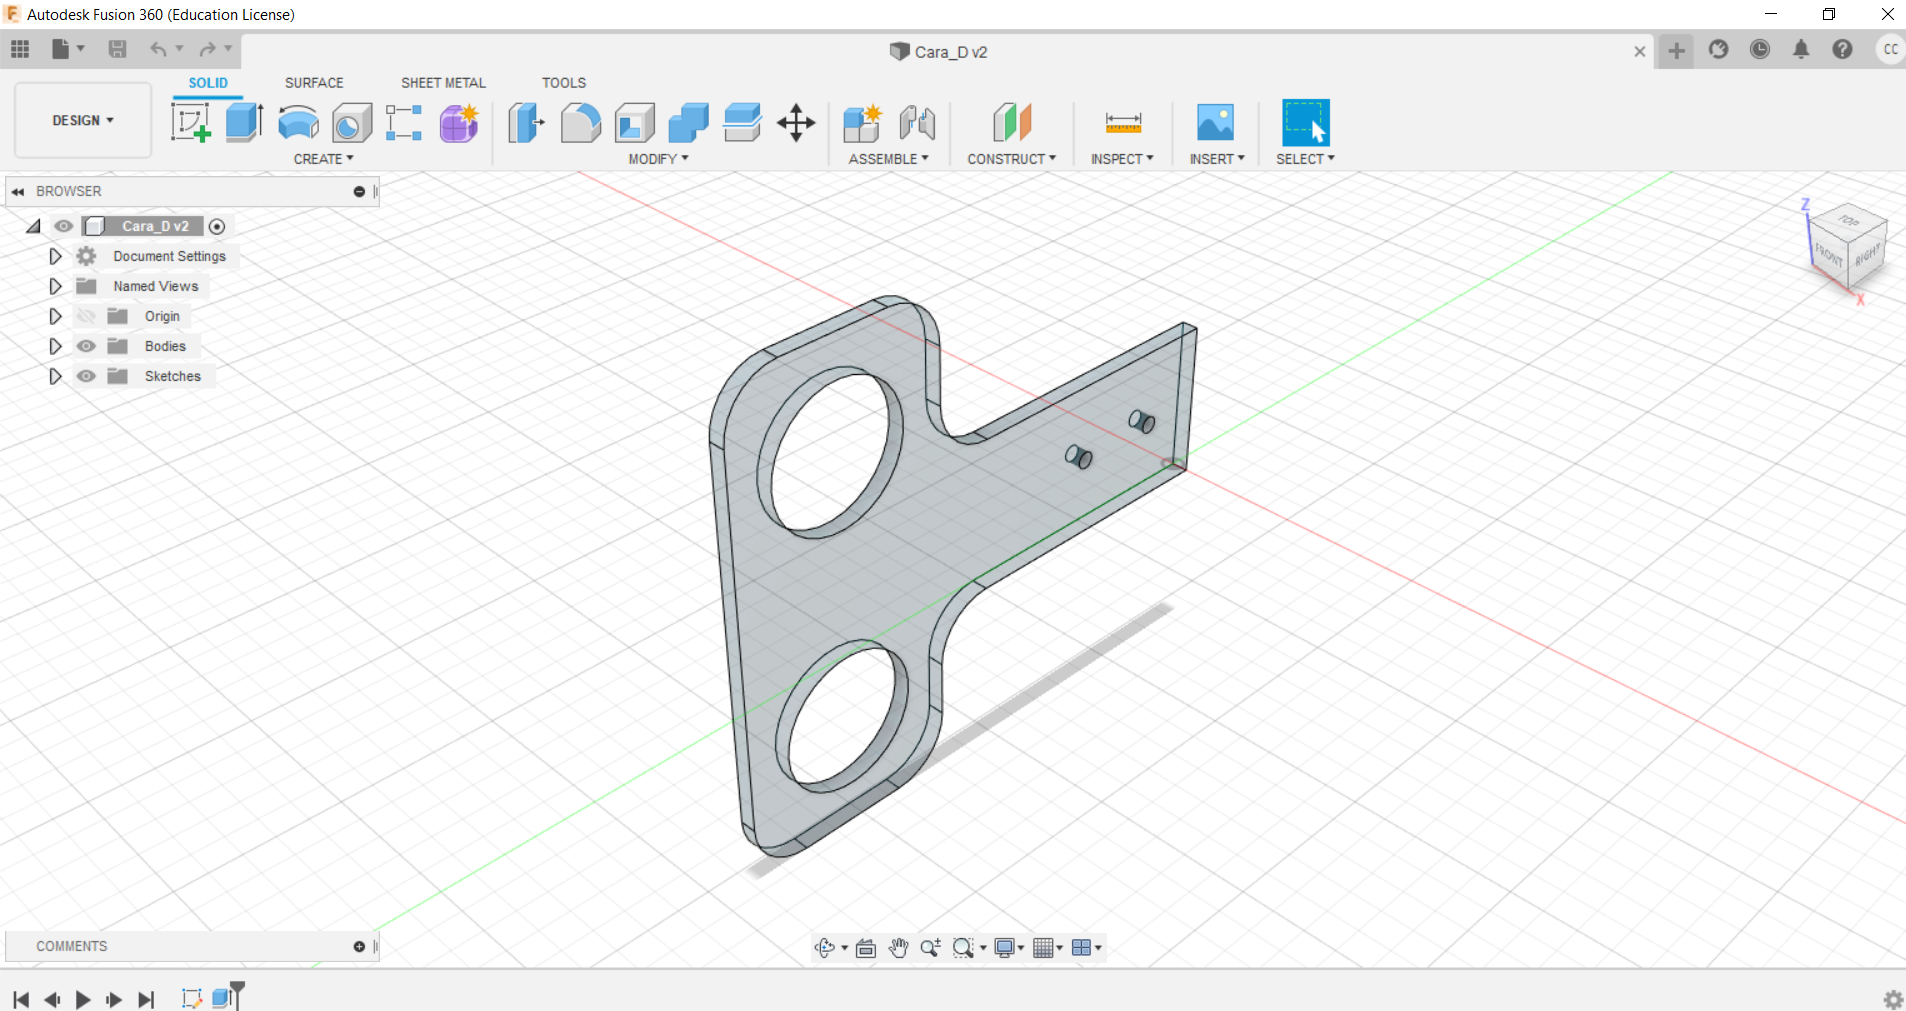
Task: Select the Press Pull tool
Action: (526, 123)
